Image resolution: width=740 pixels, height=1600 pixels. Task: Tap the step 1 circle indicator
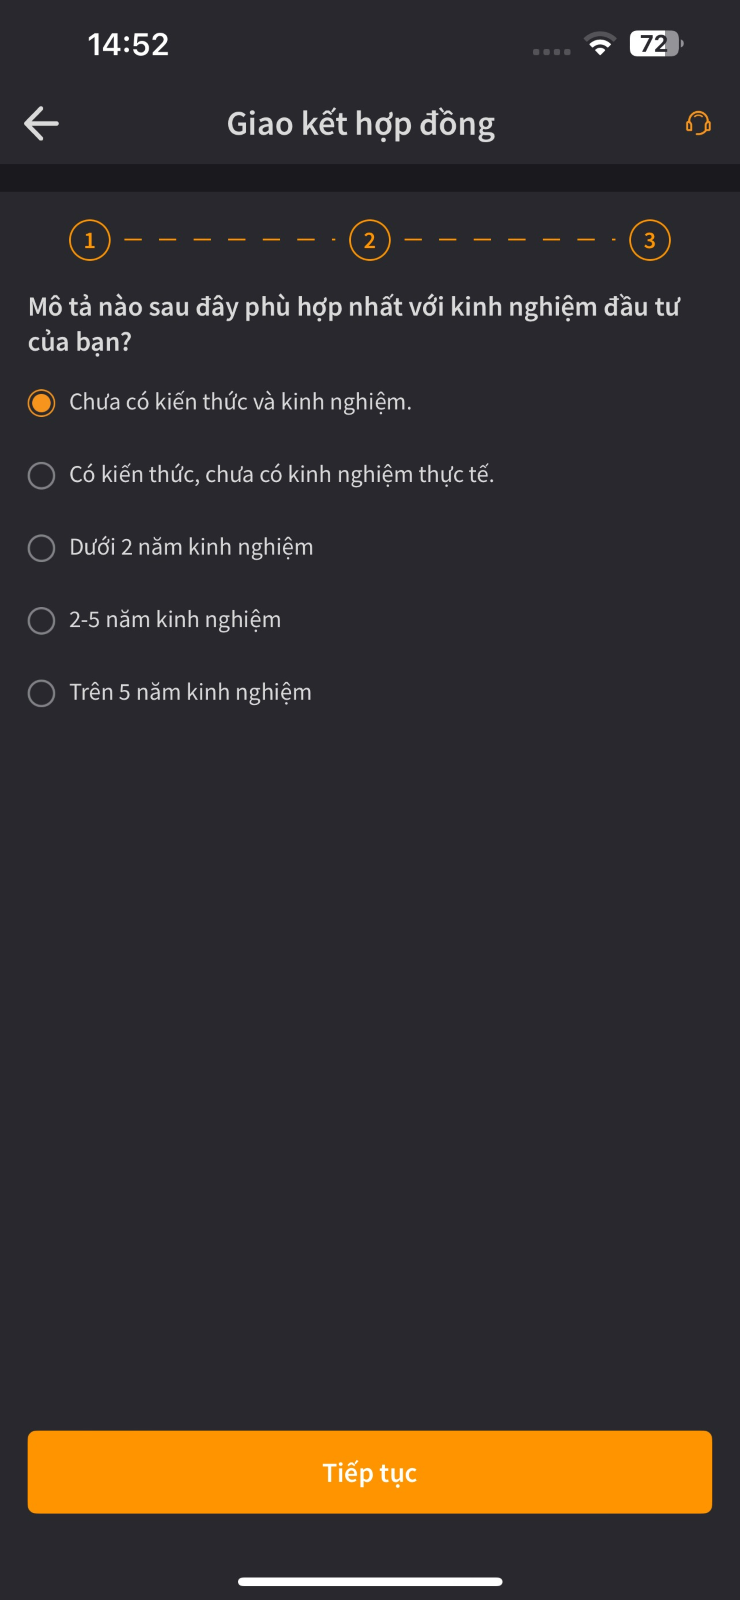point(90,240)
